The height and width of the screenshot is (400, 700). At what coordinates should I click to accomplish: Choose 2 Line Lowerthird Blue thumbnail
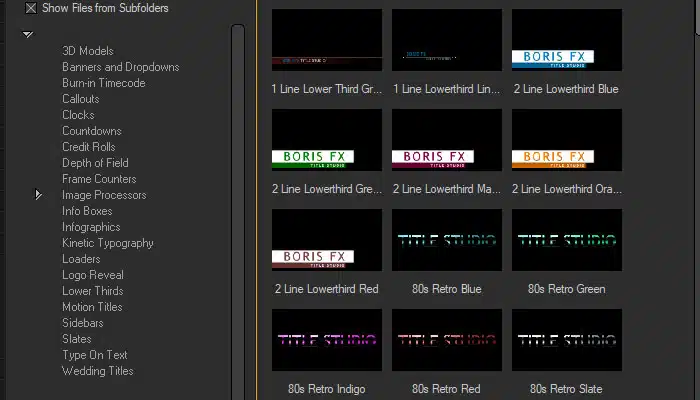click(567, 40)
